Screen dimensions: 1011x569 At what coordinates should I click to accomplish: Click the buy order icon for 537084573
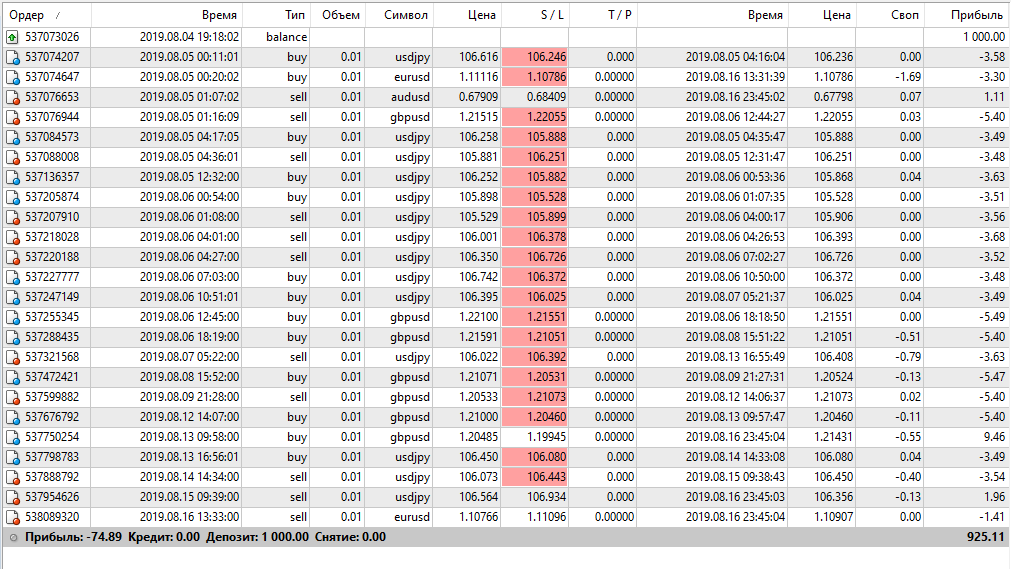(x=12, y=137)
